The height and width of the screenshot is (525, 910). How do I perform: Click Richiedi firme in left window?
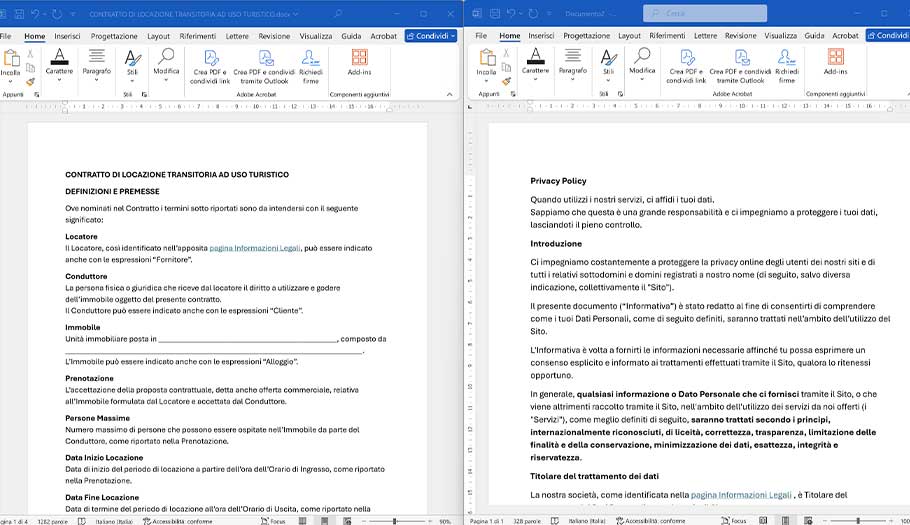tap(310, 67)
